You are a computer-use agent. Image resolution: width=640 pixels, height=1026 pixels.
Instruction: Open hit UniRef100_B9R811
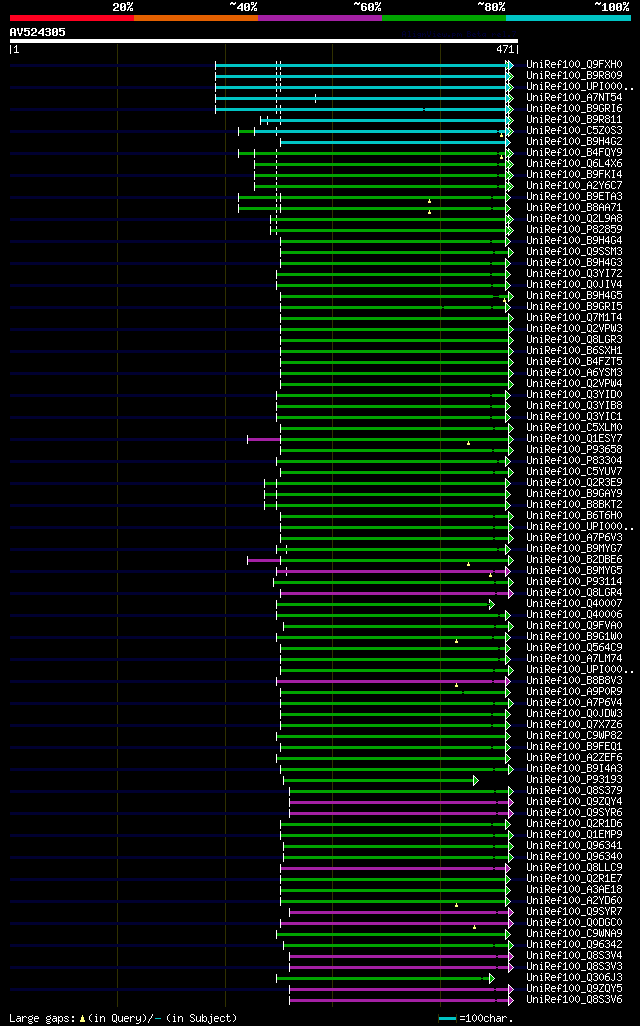[574, 120]
